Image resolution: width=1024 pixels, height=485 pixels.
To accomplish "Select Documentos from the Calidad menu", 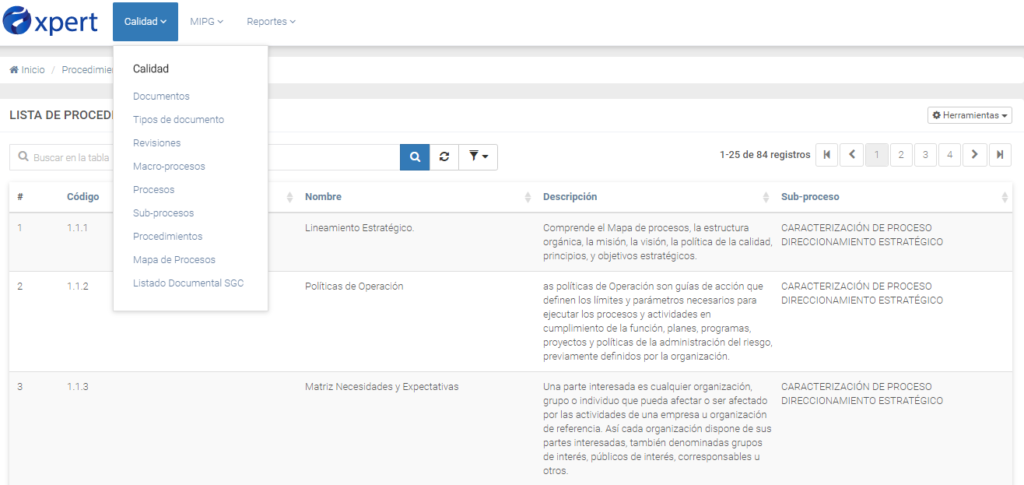I will tap(161, 96).
